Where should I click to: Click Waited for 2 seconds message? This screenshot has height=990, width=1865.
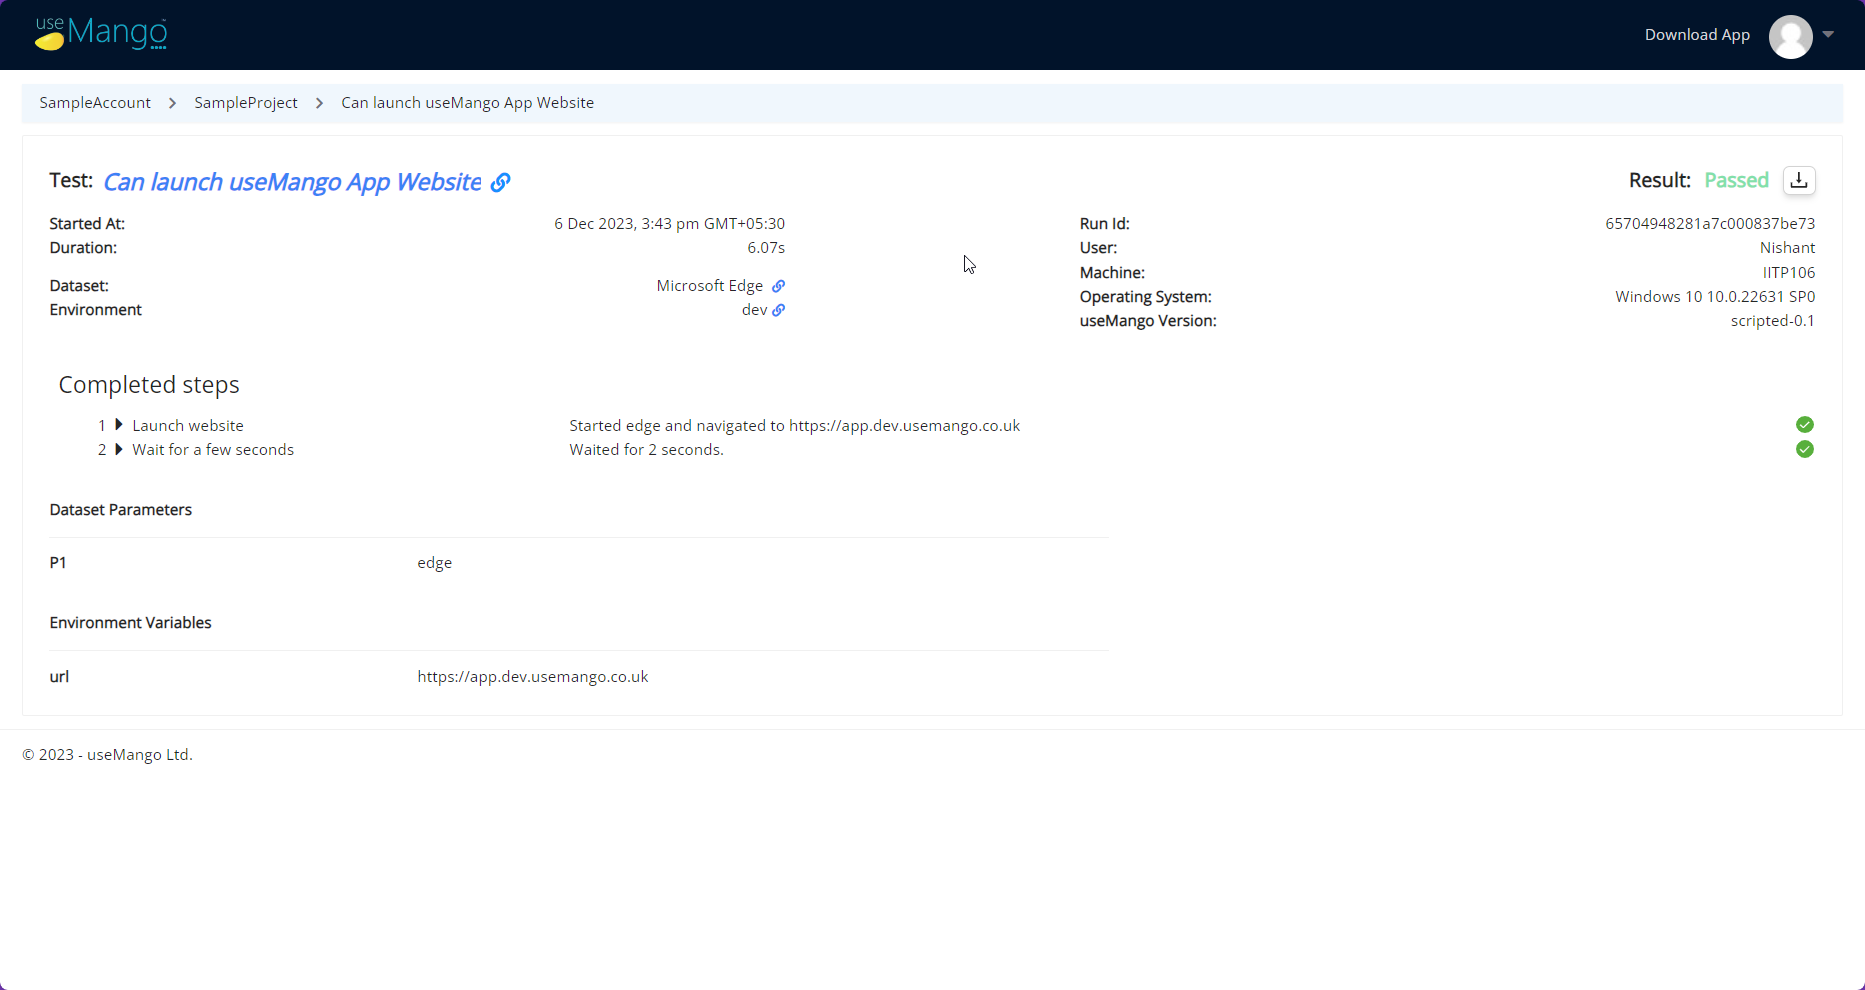pyautogui.click(x=647, y=449)
